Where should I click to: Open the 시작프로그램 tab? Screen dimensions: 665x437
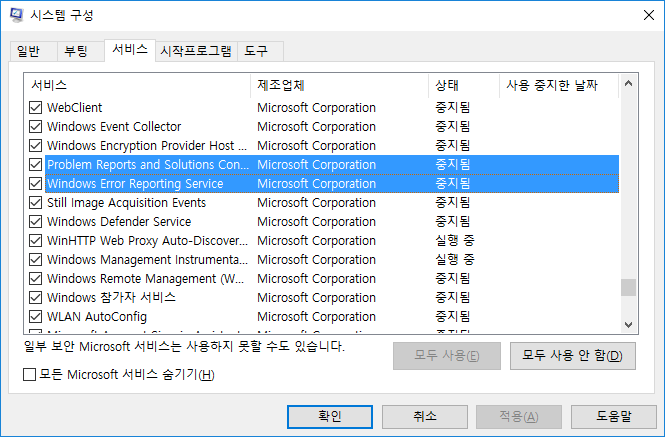click(196, 51)
